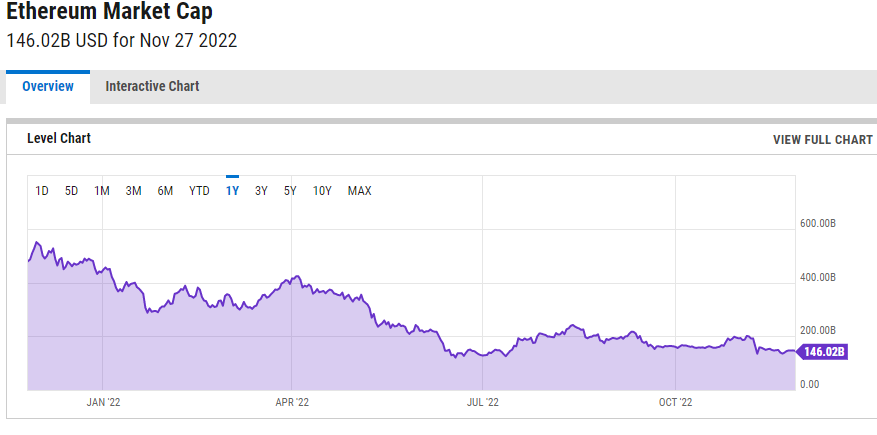877x435 pixels.
Task: Click the APR '22 axis label
Action: click(x=292, y=403)
